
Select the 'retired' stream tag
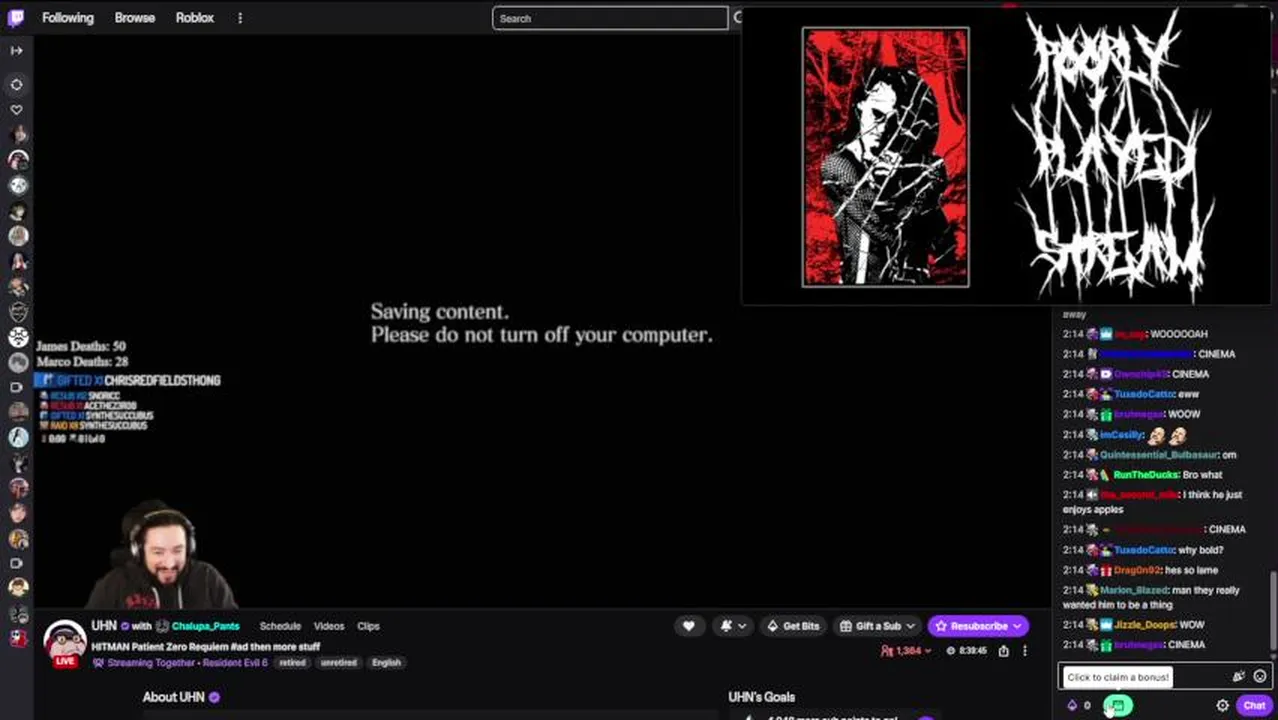coord(292,663)
